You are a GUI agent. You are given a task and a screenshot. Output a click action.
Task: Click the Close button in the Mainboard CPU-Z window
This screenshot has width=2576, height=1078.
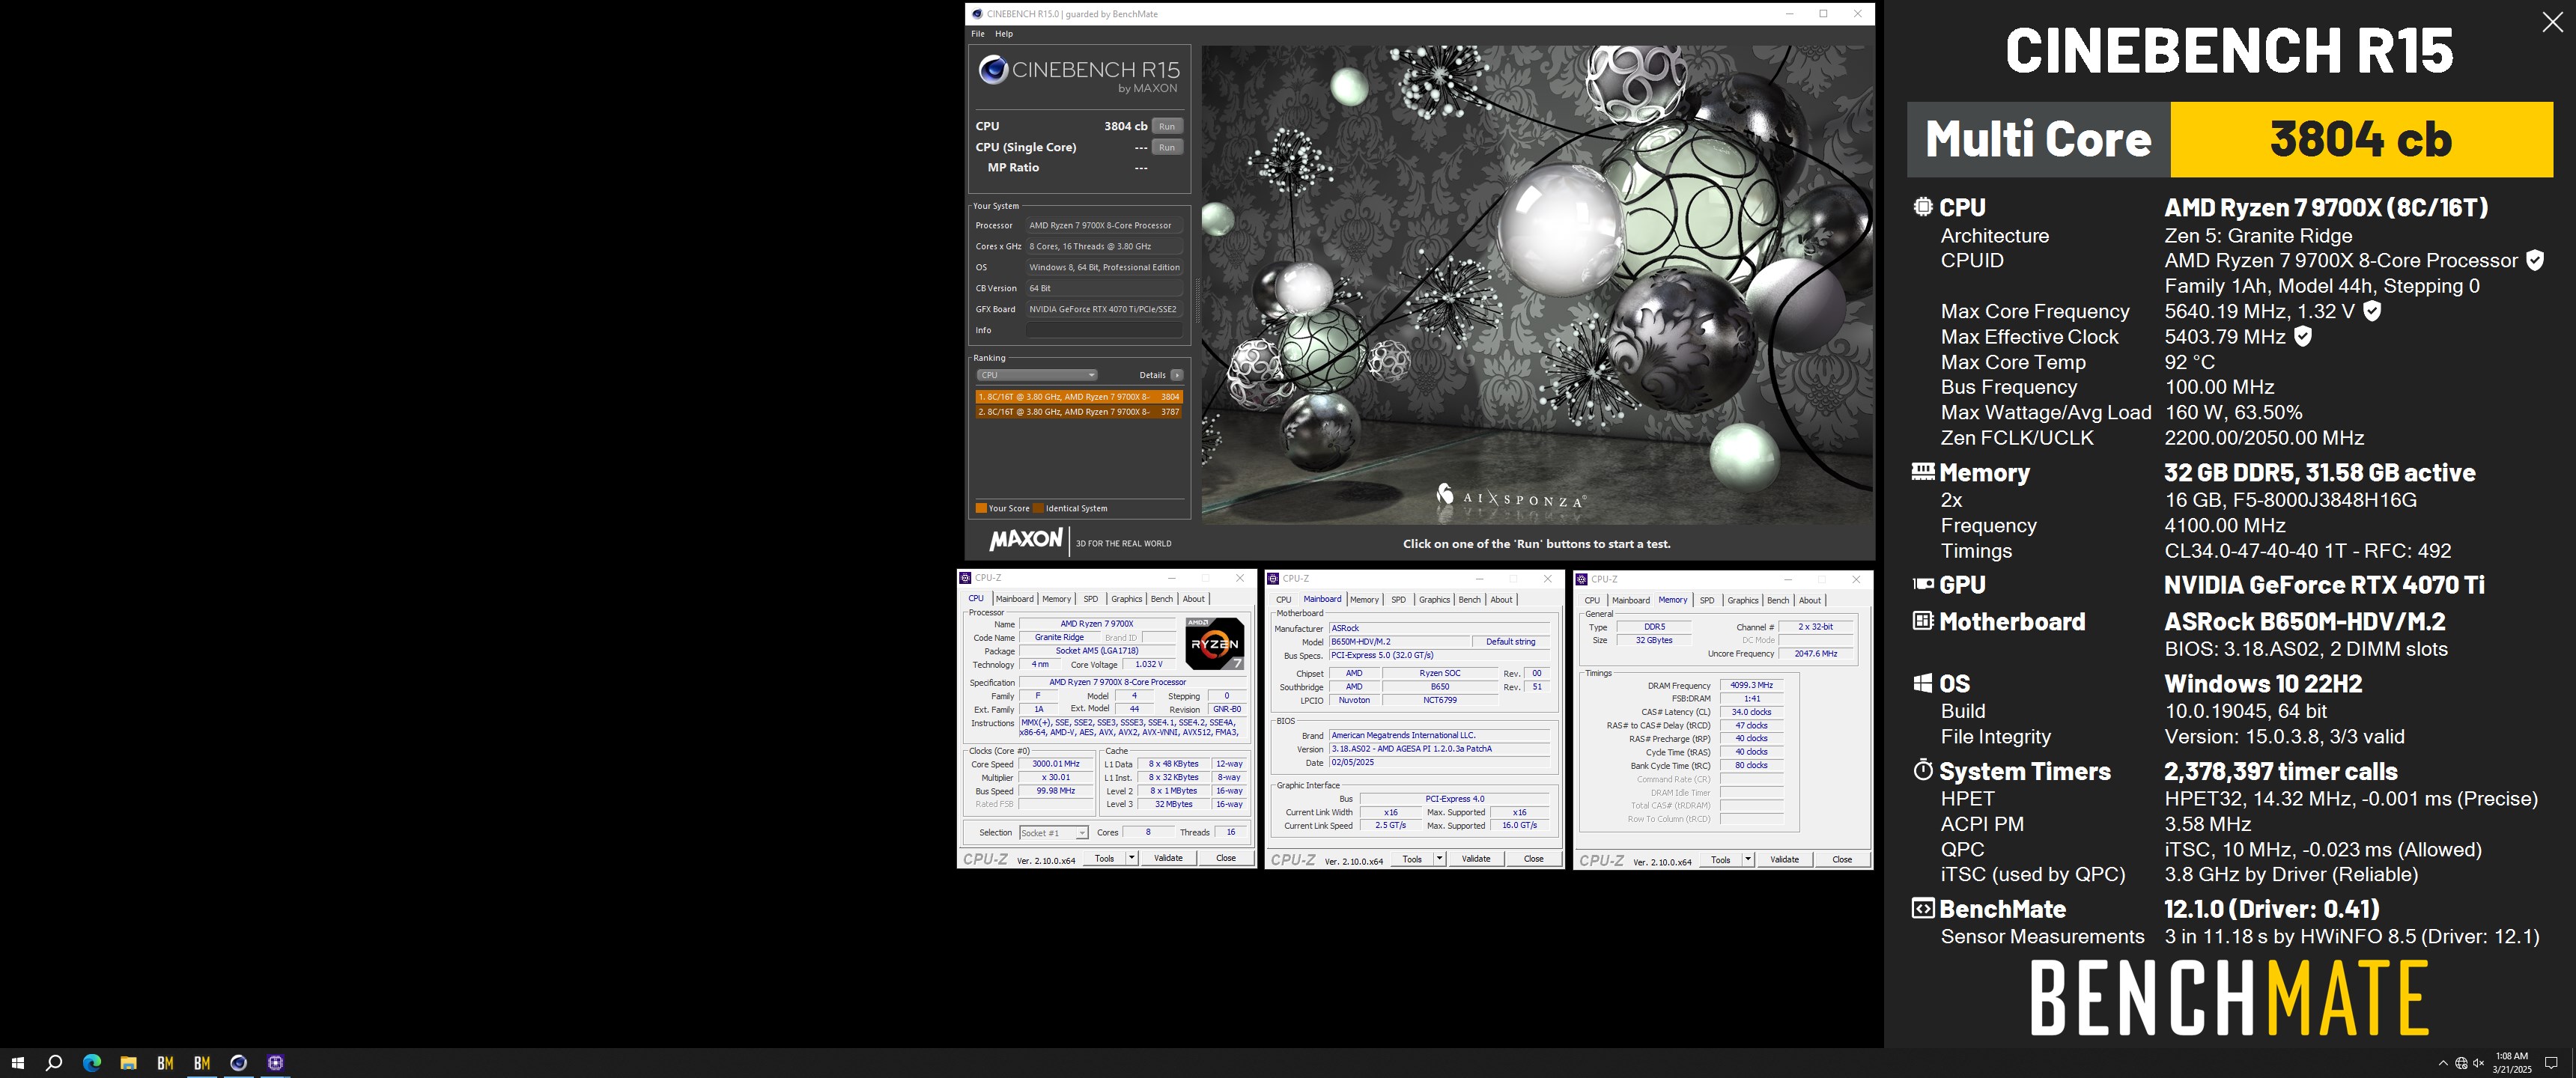click(x=1534, y=859)
